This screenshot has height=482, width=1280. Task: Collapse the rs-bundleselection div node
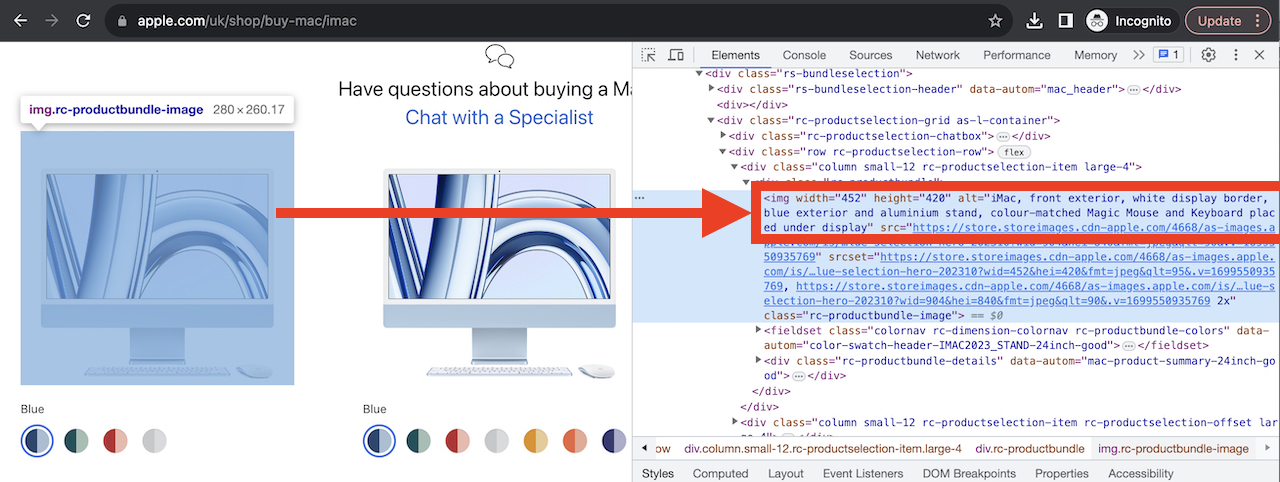[699, 74]
